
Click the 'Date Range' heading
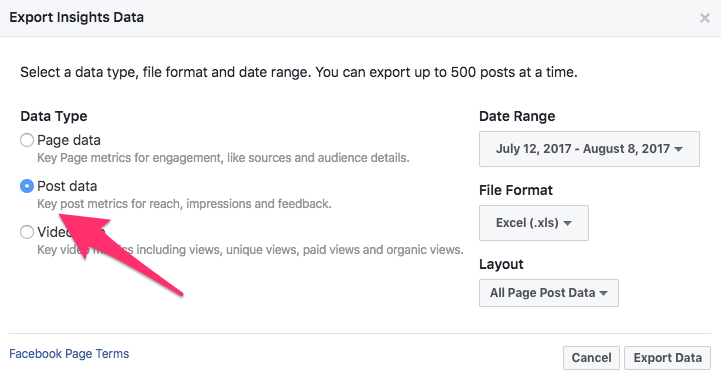tap(517, 116)
